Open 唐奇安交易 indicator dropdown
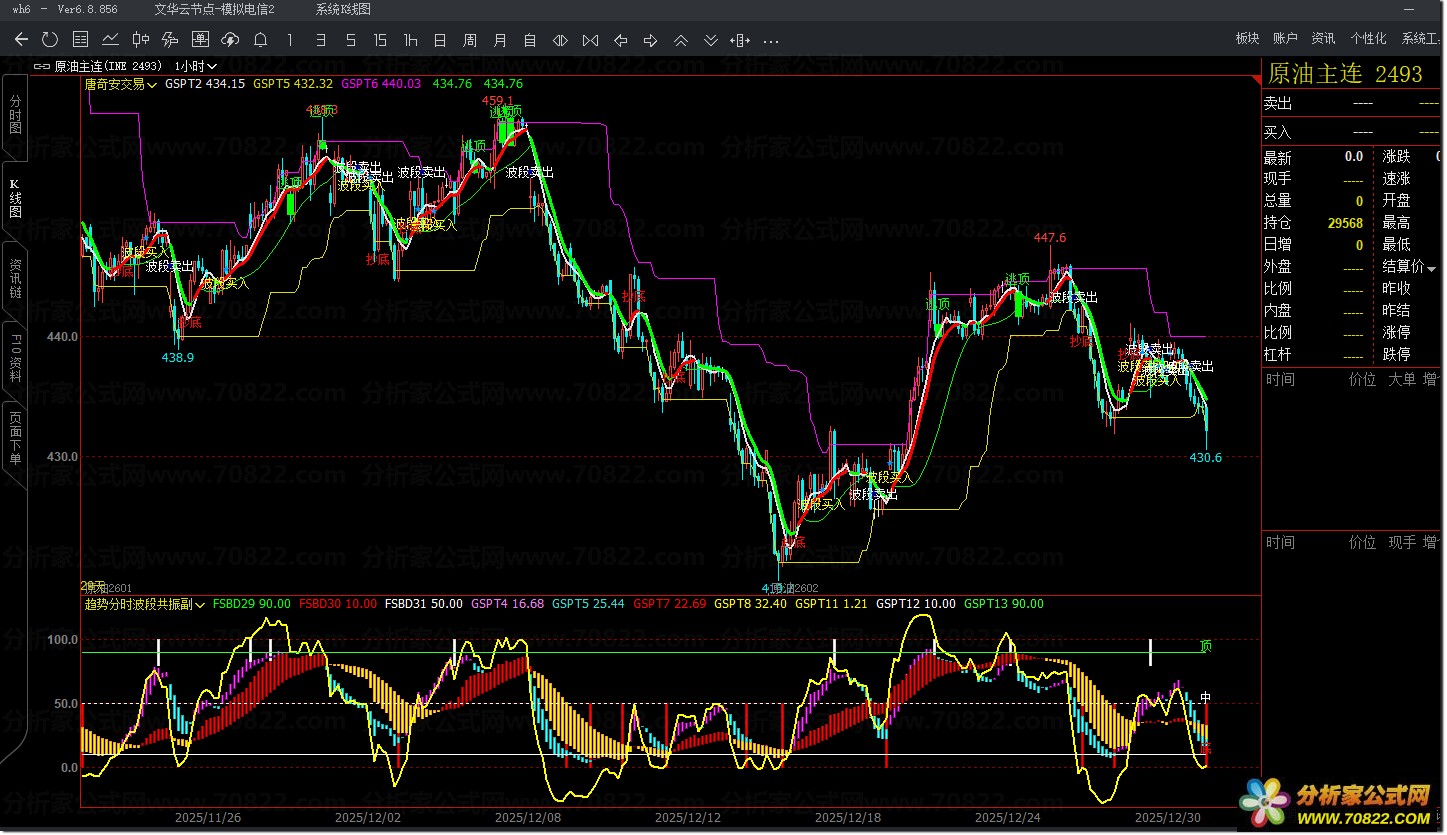Image resolution: width=1447 pixels, height=835 pixels. tap(120, 84)
